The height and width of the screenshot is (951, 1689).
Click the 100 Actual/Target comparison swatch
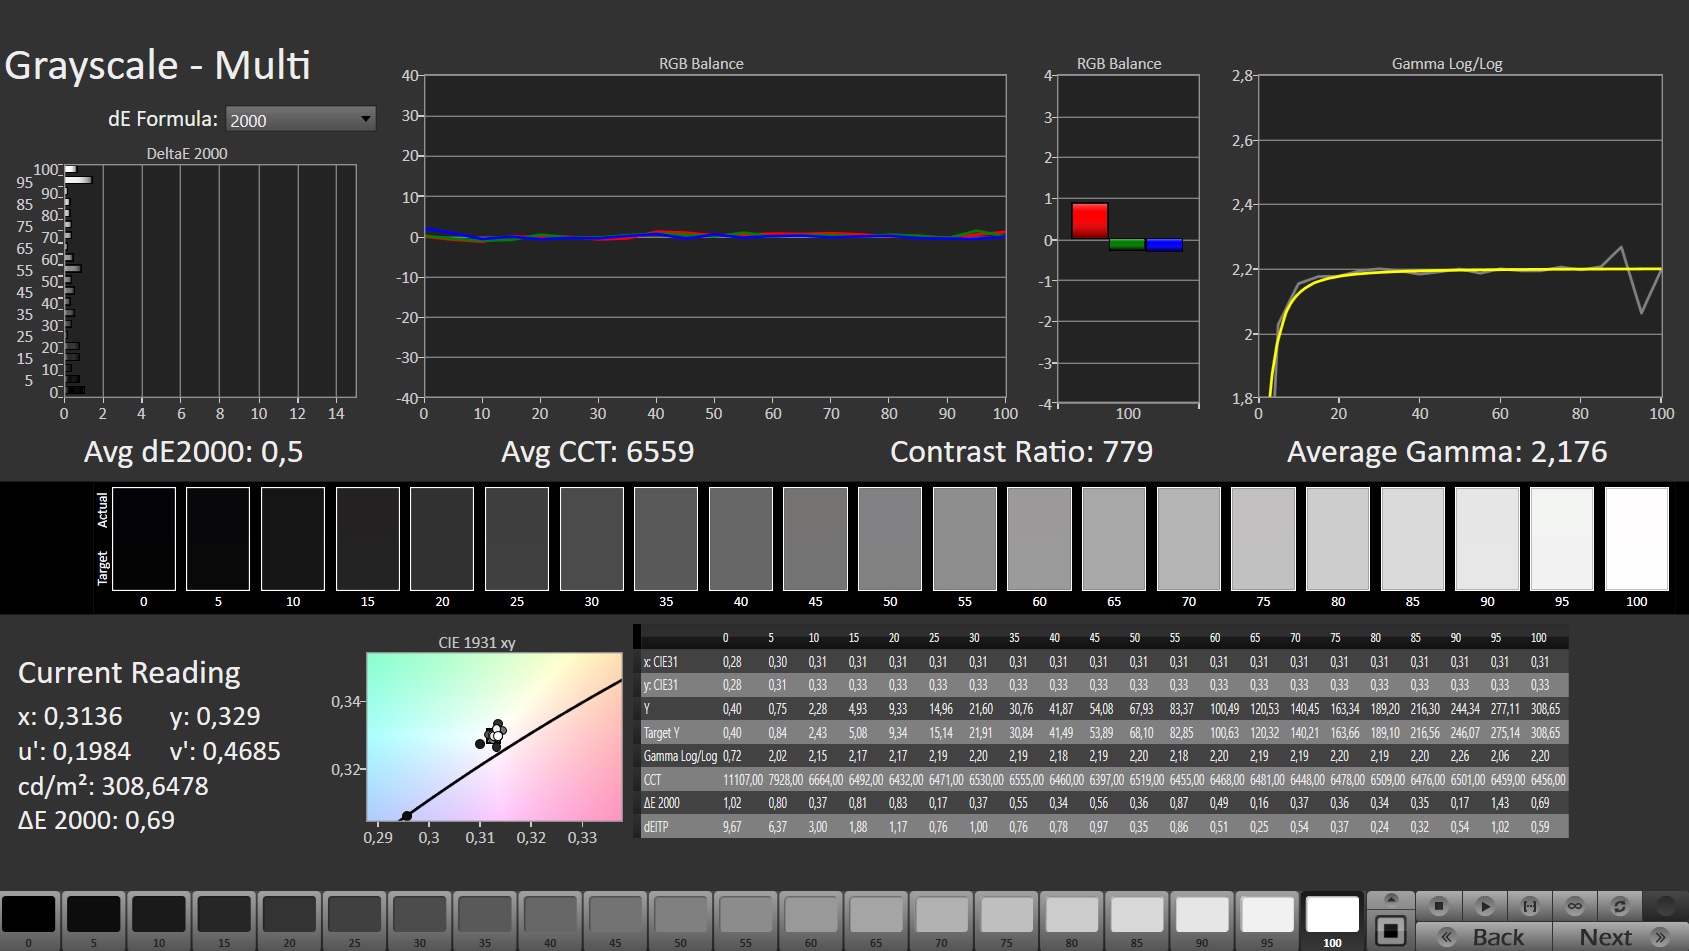[1637, 539]
